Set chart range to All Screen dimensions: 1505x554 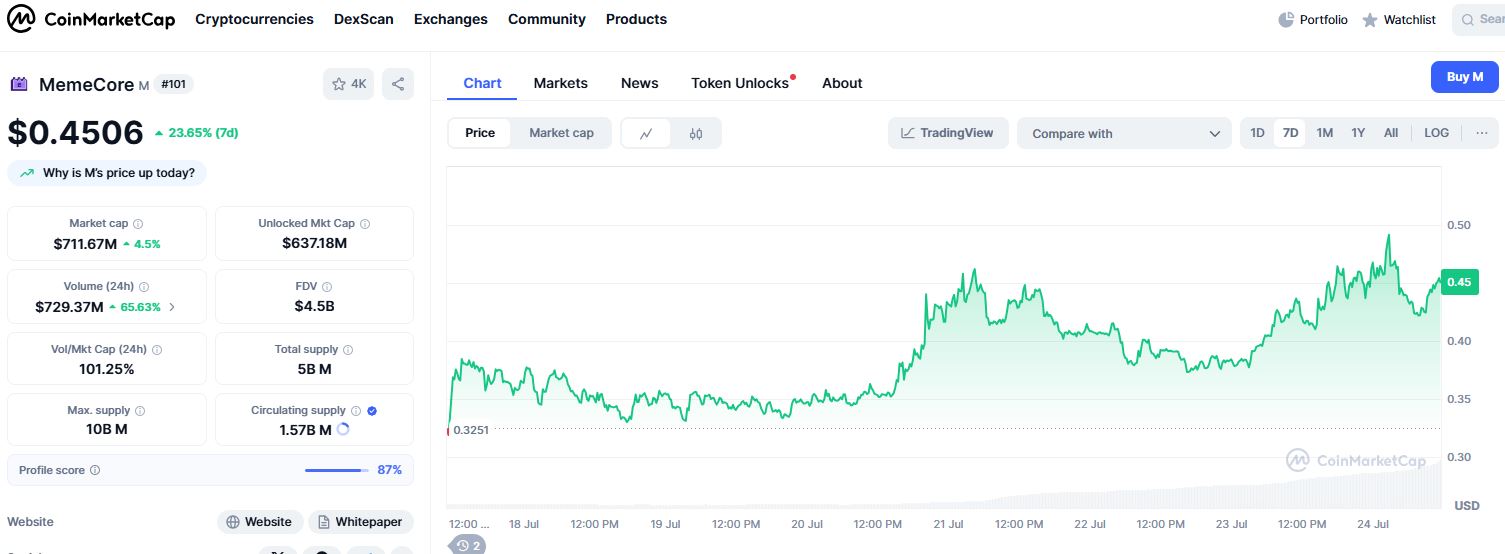1391,133
